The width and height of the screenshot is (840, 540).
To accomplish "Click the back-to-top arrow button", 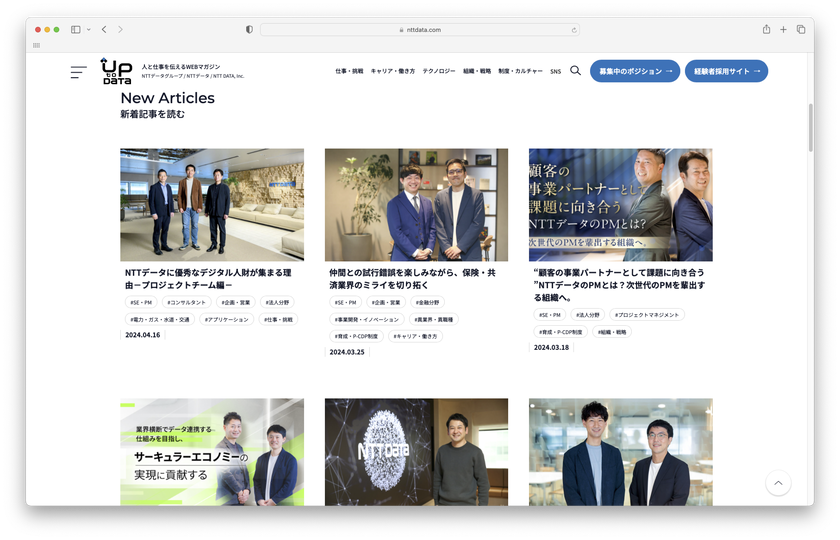I will click(x=778, y=483).
